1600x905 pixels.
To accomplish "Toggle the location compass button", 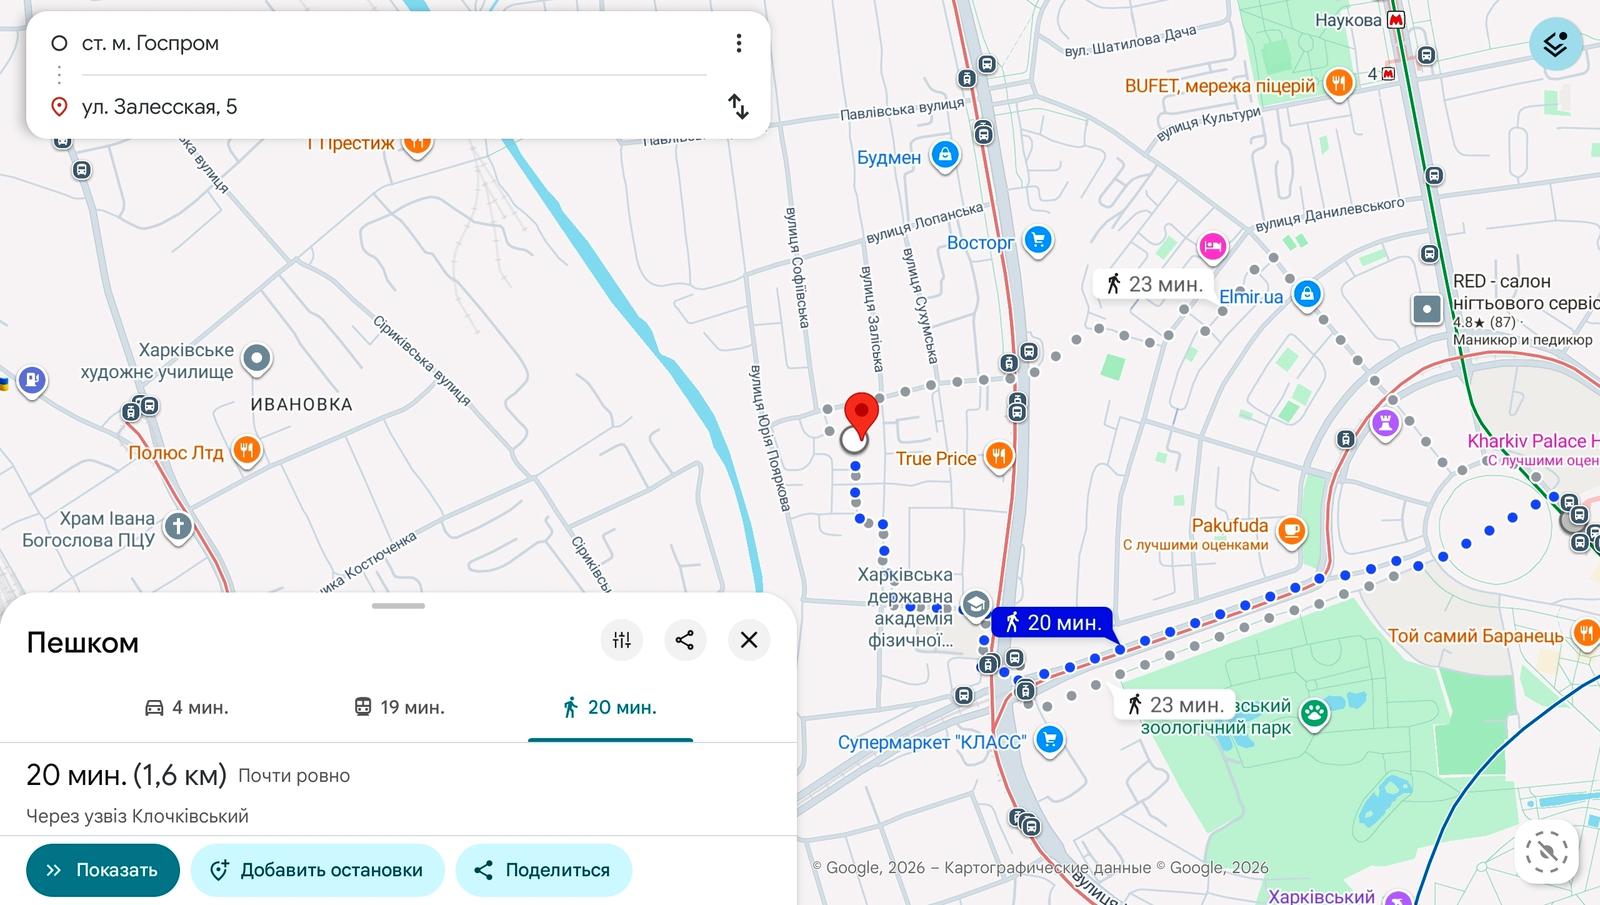I will [x=1546, y=853].
